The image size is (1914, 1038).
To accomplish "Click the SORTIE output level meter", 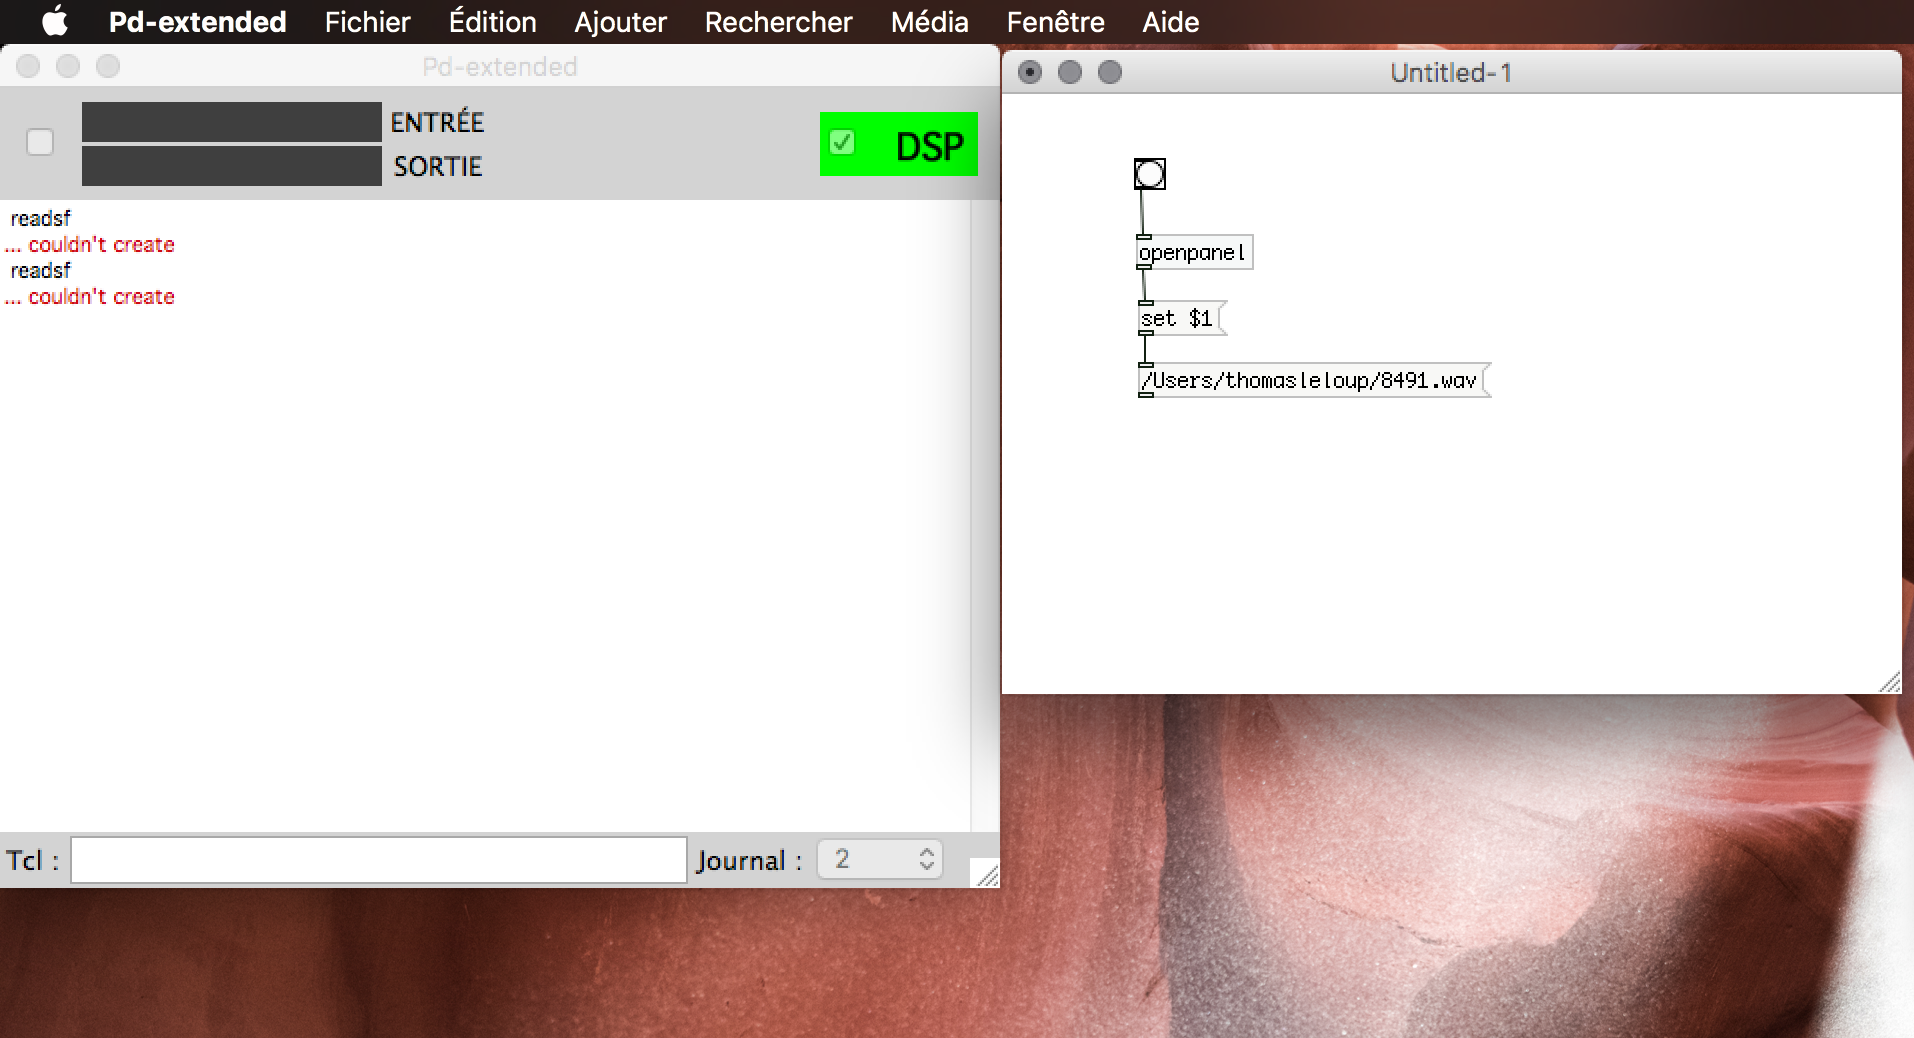I will (x=231, y=166).
